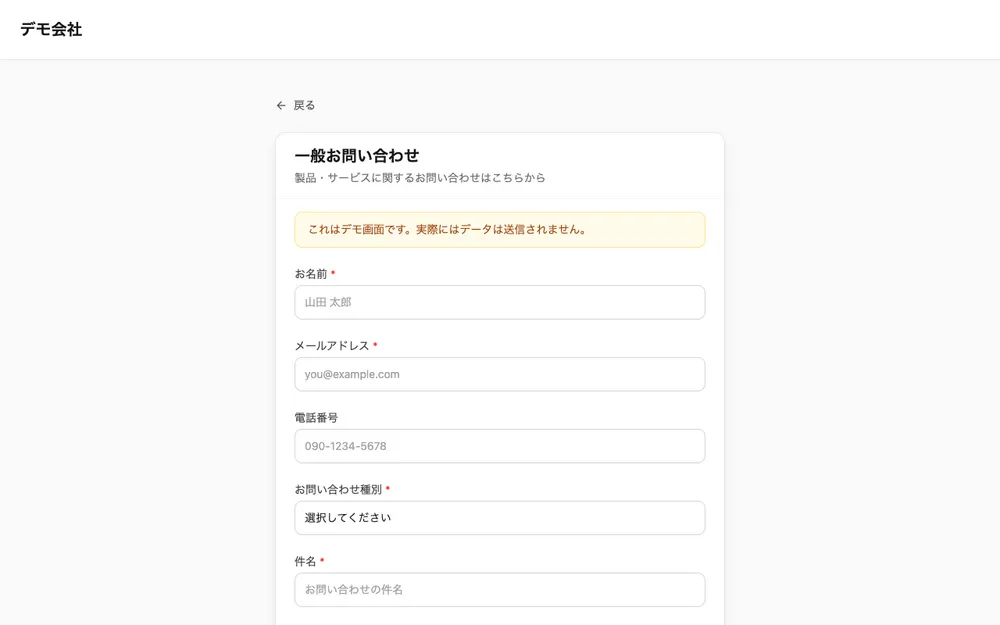Click the メールアドレス input field

point(499,374)
